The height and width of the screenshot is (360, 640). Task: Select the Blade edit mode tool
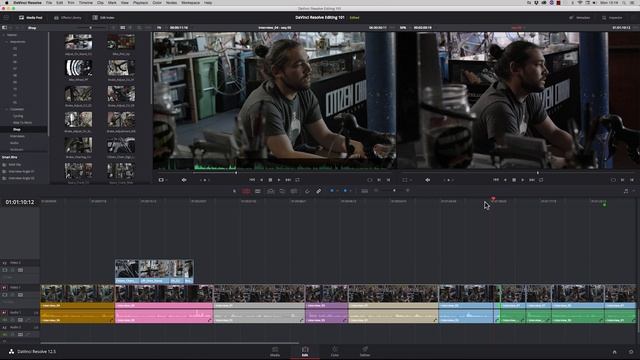tap(258, 191)
